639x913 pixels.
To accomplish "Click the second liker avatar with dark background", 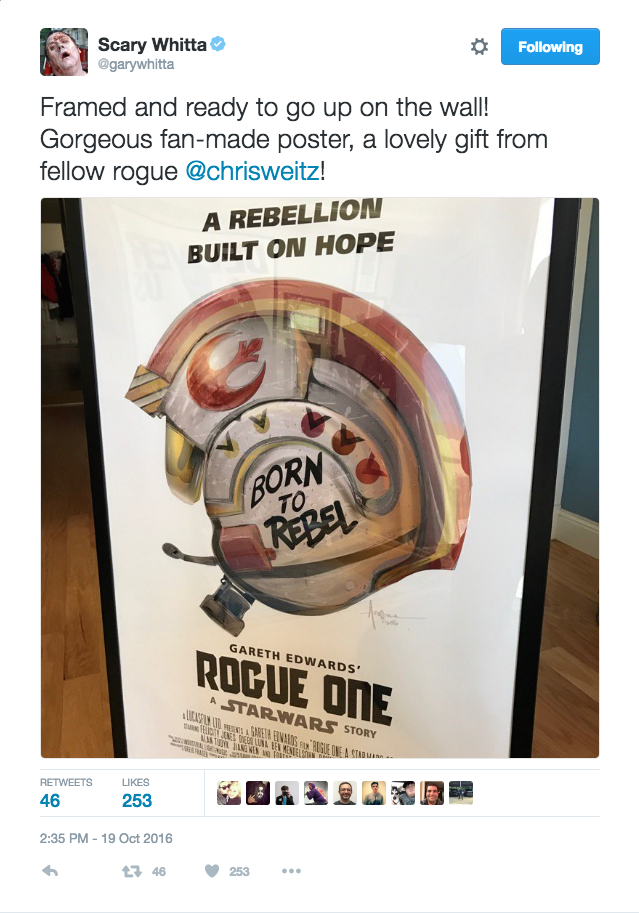I will point(258,793).
